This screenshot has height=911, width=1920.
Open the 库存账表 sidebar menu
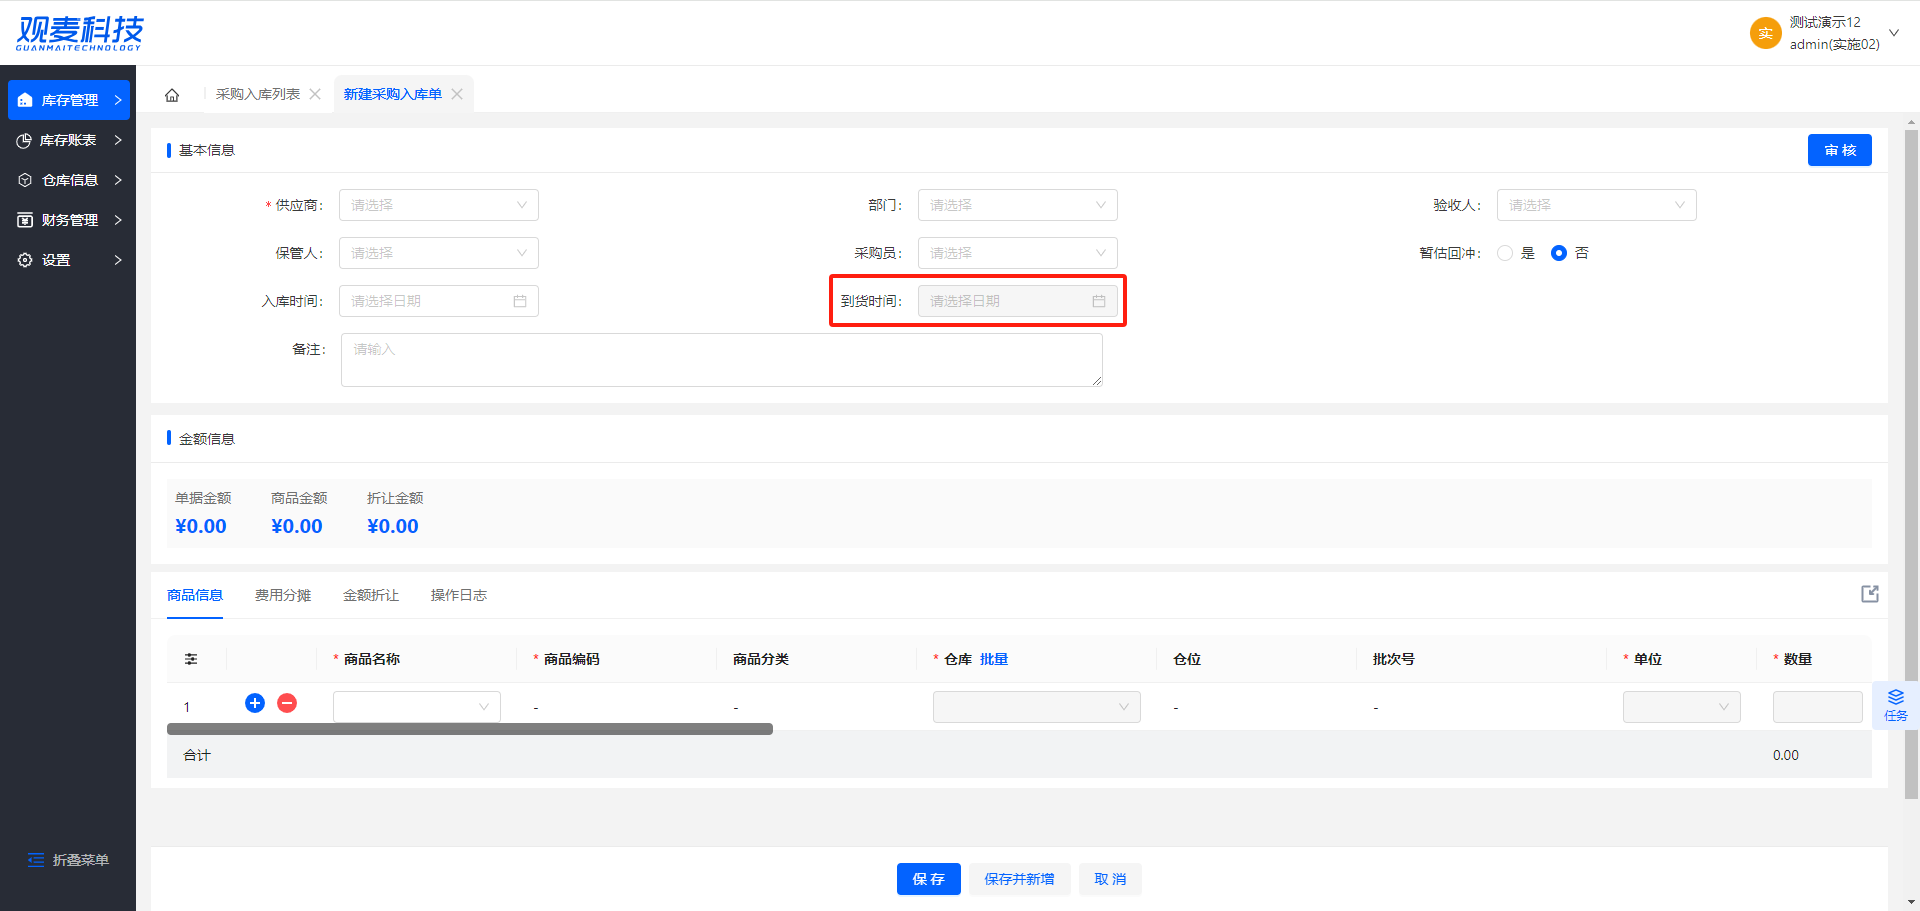click(x=69, y=140)
